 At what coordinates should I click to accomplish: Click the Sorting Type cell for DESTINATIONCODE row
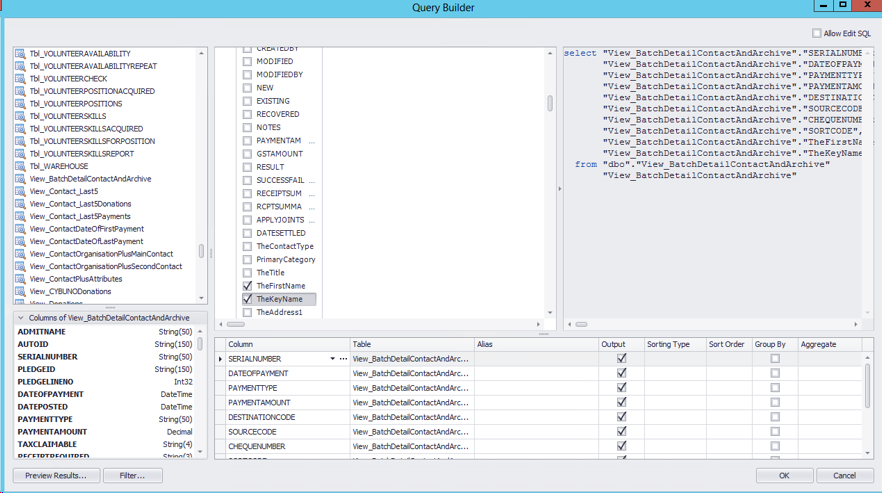point(675,417)
